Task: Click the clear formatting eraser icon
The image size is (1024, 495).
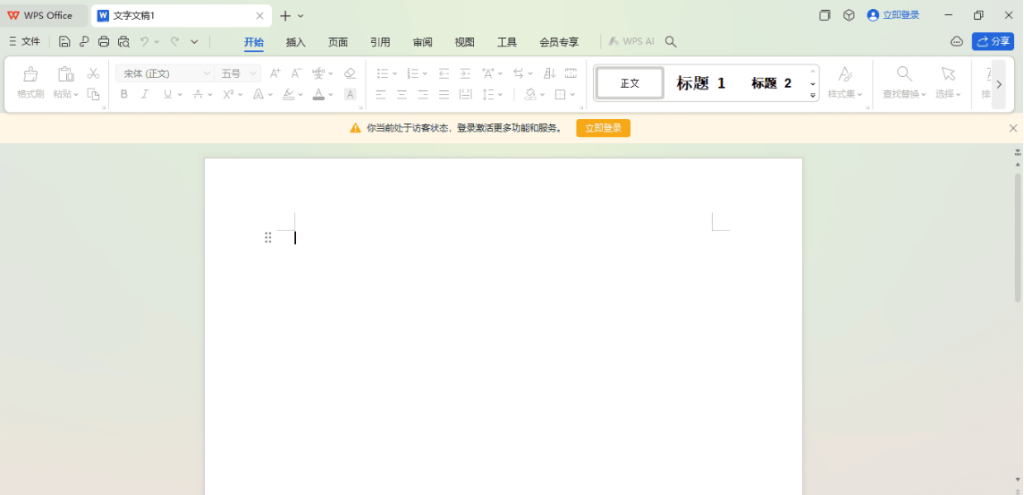Action: click(349, 73)
